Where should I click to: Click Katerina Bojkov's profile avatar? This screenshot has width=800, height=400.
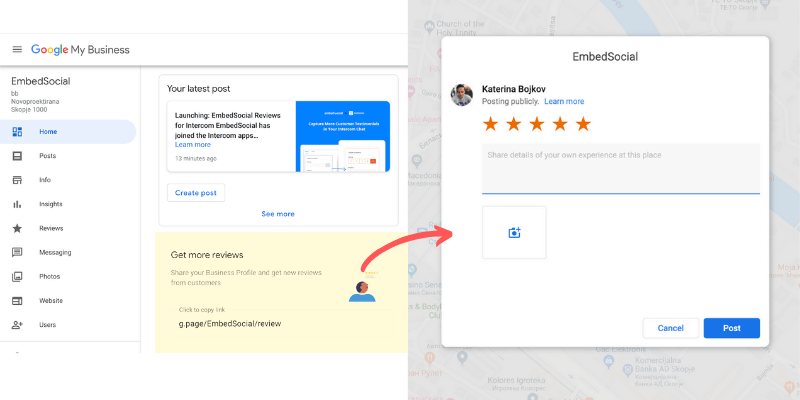coord(461,95)
